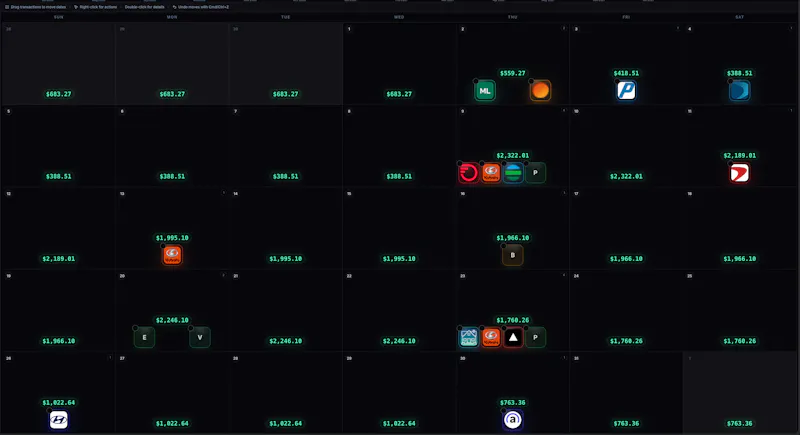Click the 'Undo moves with Cmd/Ctrl+Z' hint
The width and height of the screenshot is (800, 435).
tap(201, 7)
